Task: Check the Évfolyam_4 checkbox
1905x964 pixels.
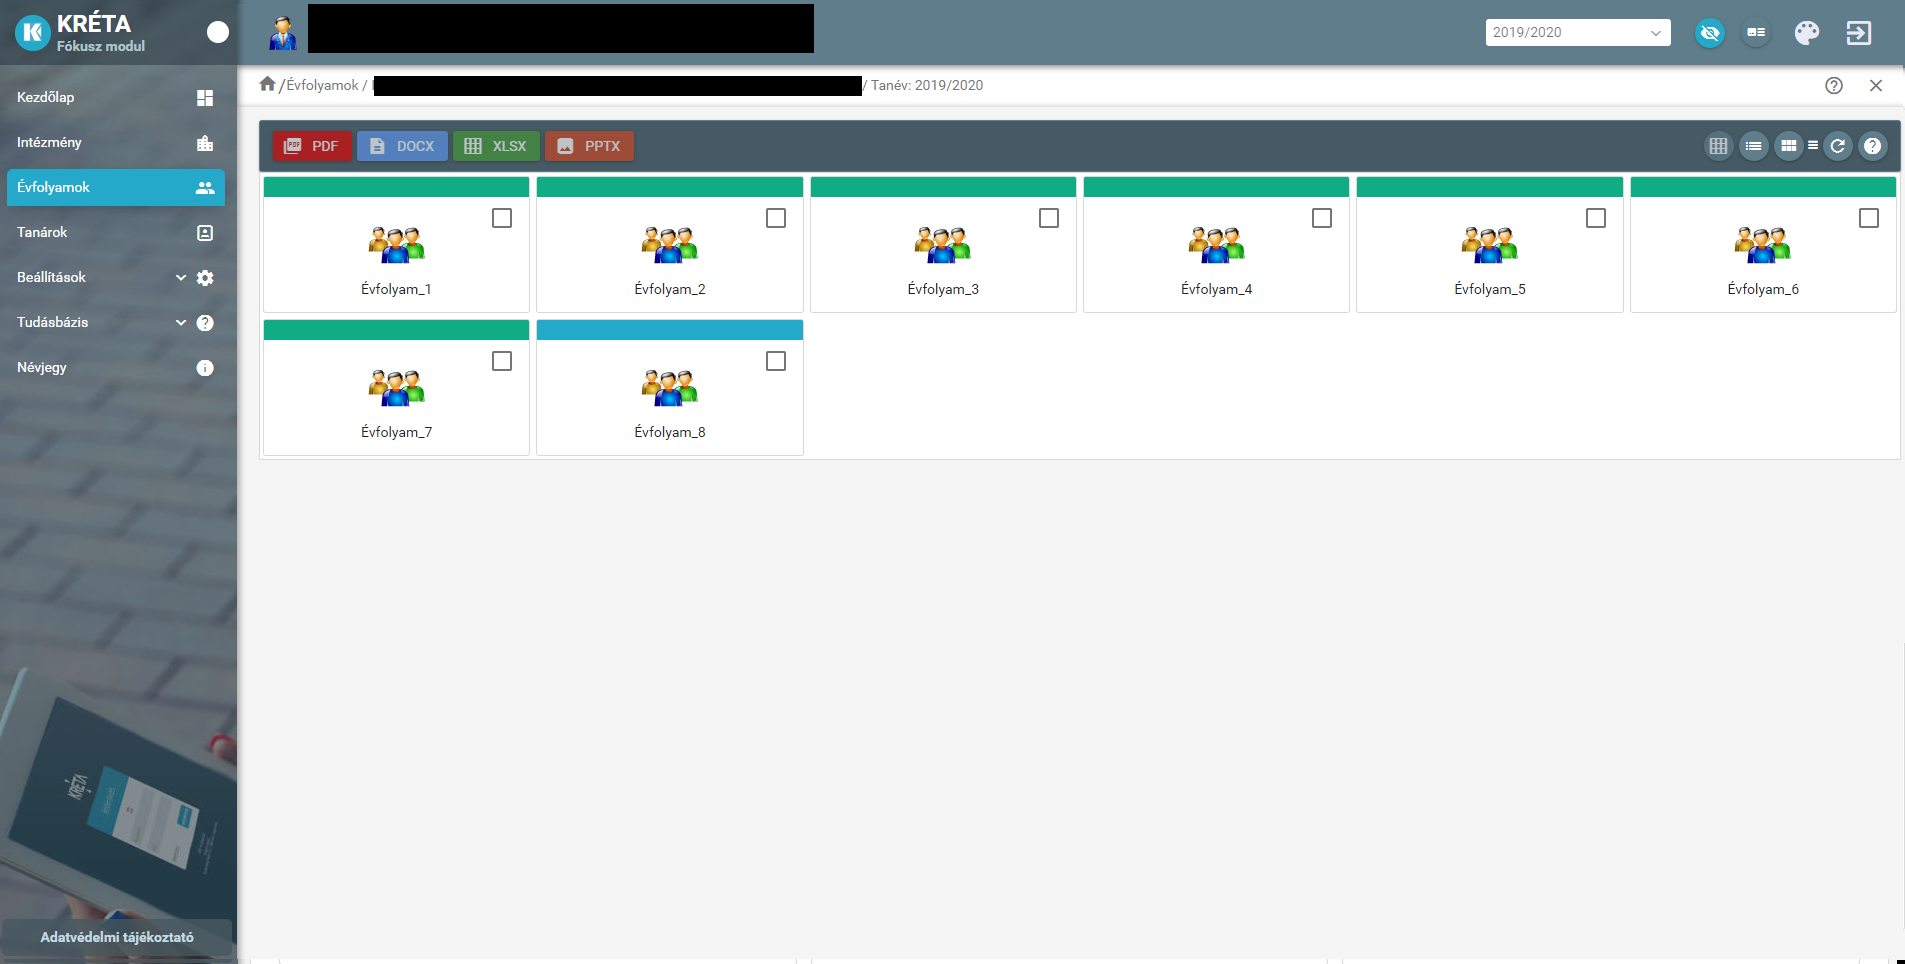Action: [1322, 218]
